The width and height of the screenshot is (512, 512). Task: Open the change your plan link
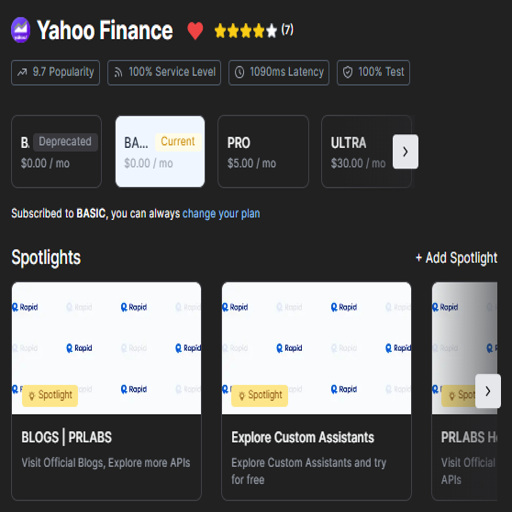point(221,213)
